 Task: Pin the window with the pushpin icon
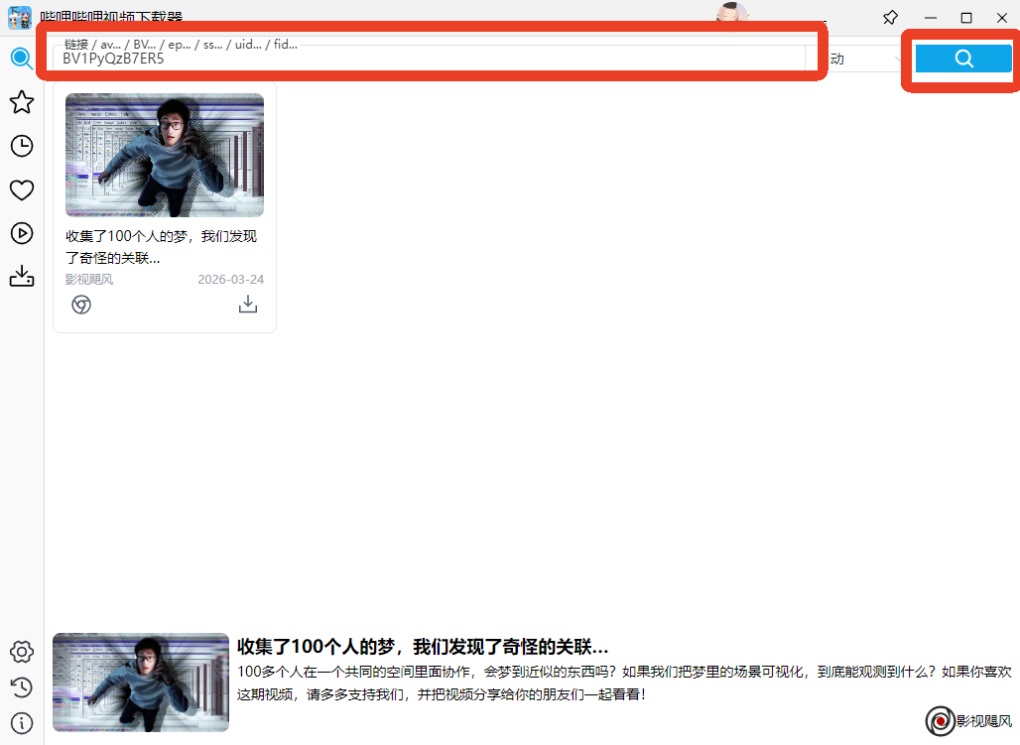click(x=891, y=18)
